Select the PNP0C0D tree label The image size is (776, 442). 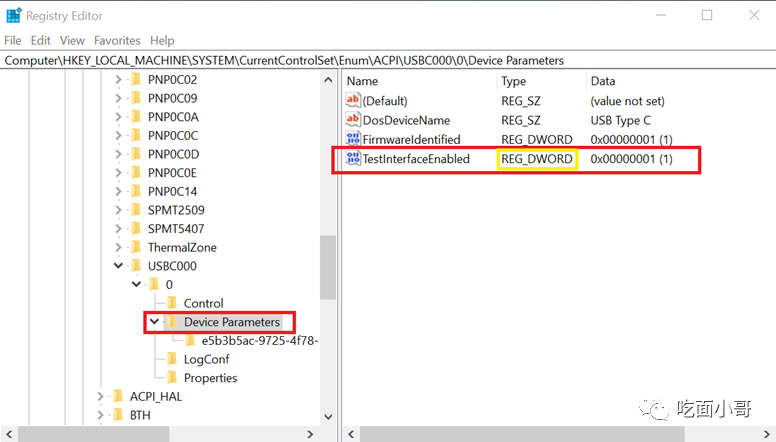(173, 154)
